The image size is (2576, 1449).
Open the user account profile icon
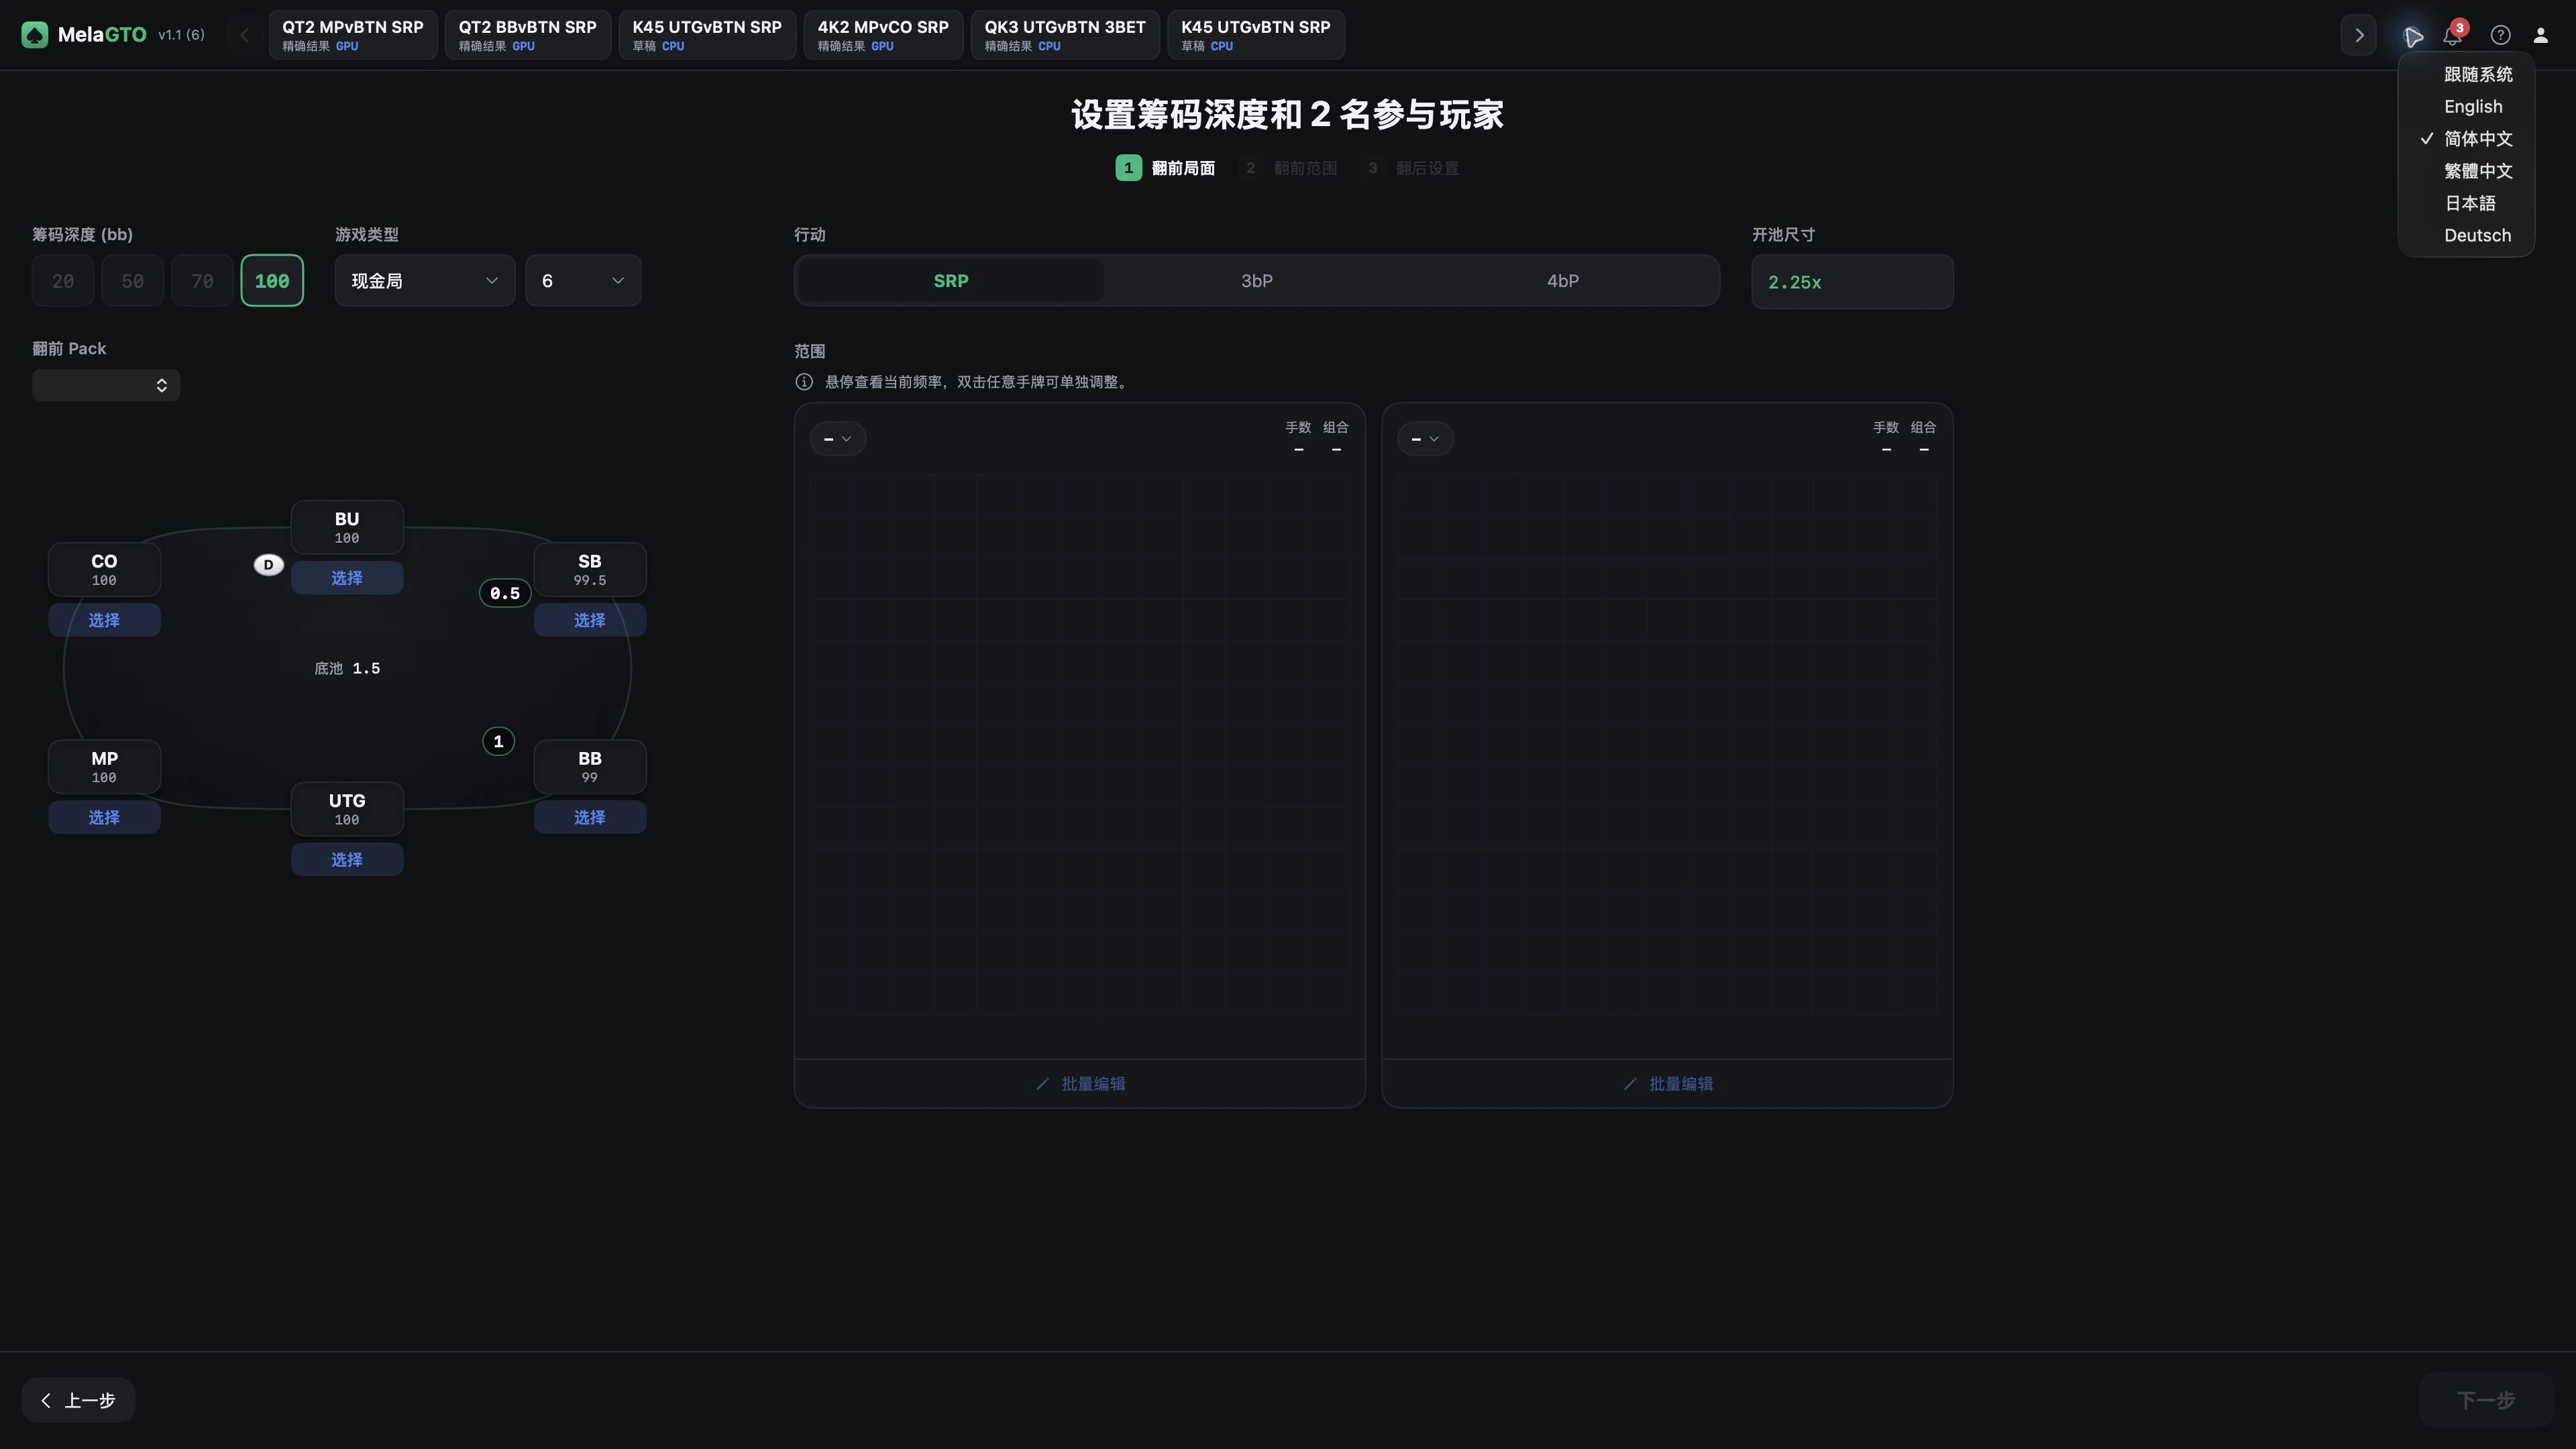[x=2540, y=35]
